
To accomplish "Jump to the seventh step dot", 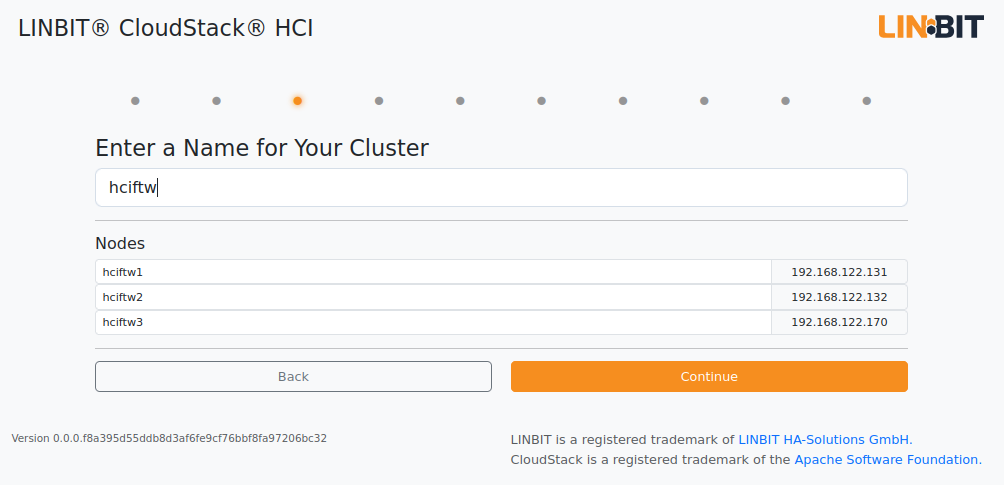I will coord(623,101).
